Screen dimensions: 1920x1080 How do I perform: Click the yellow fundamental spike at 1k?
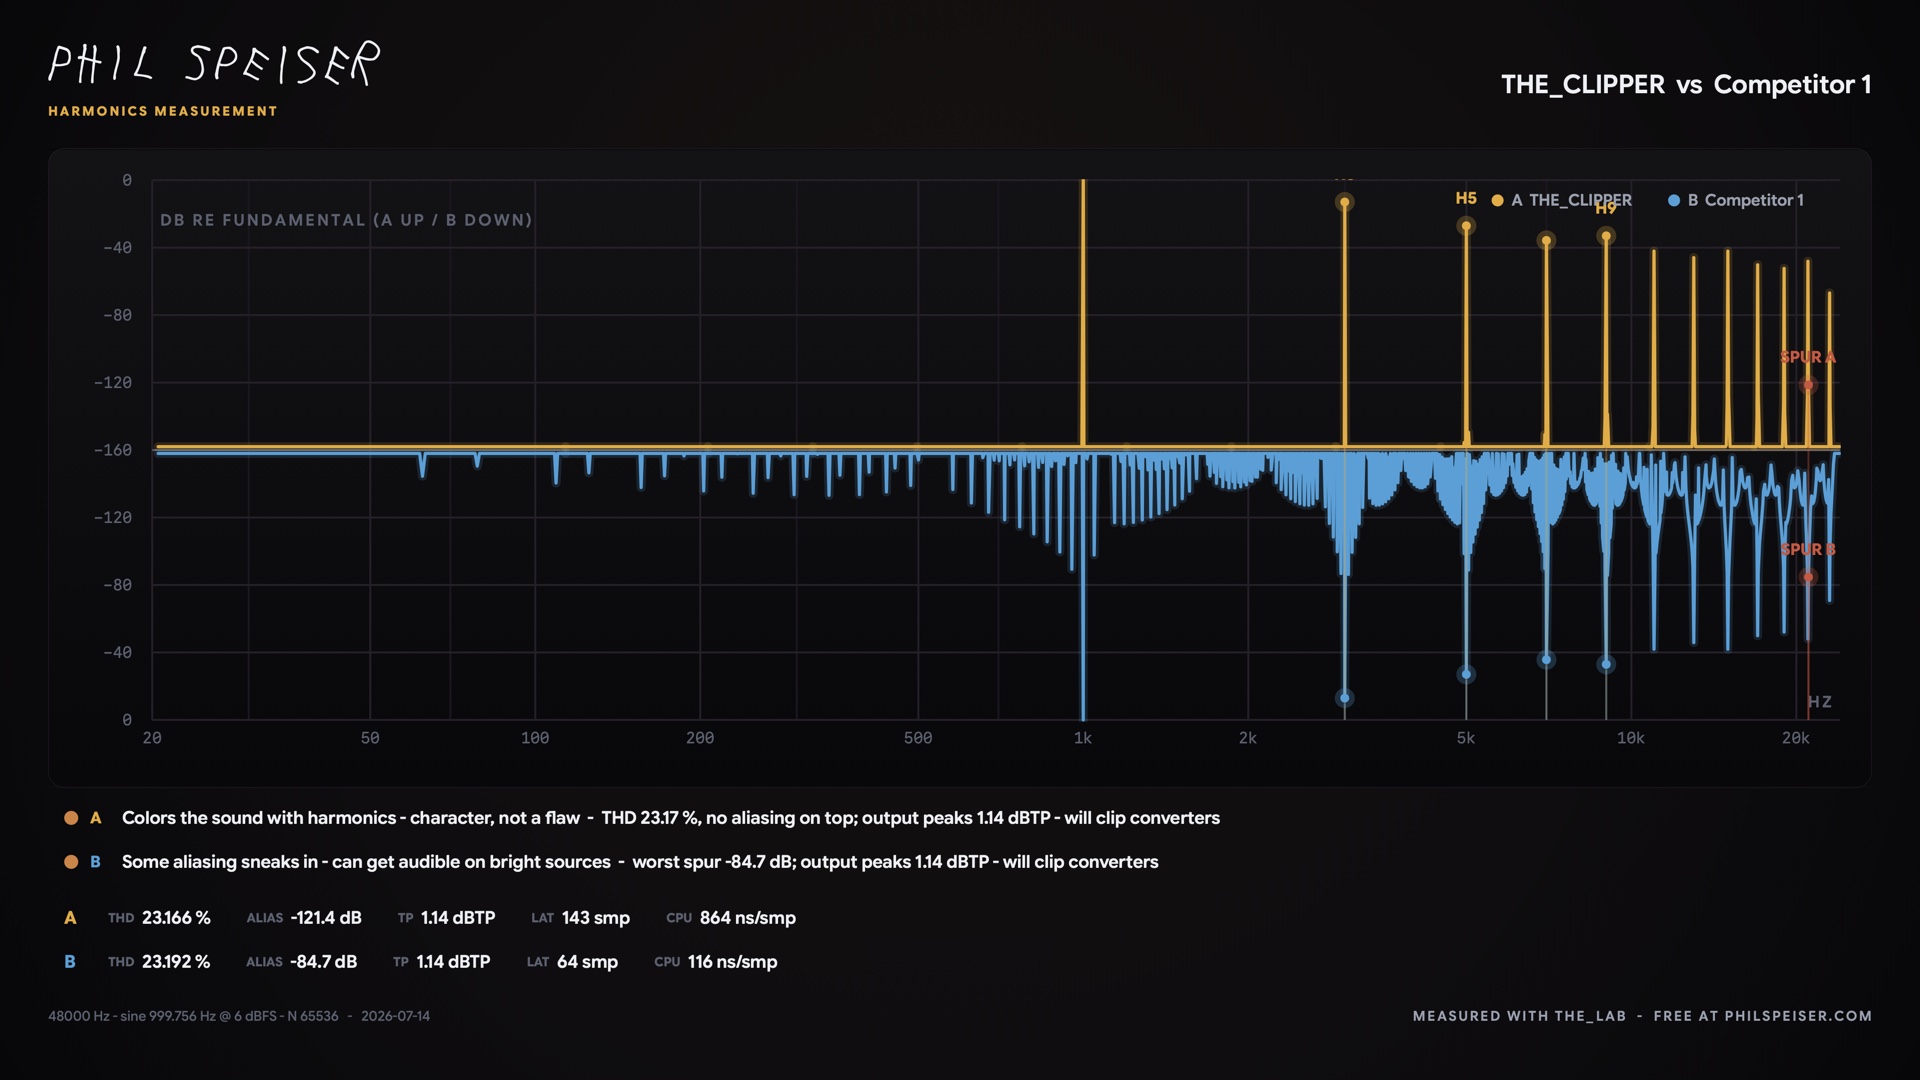[x=1083, y=312]
